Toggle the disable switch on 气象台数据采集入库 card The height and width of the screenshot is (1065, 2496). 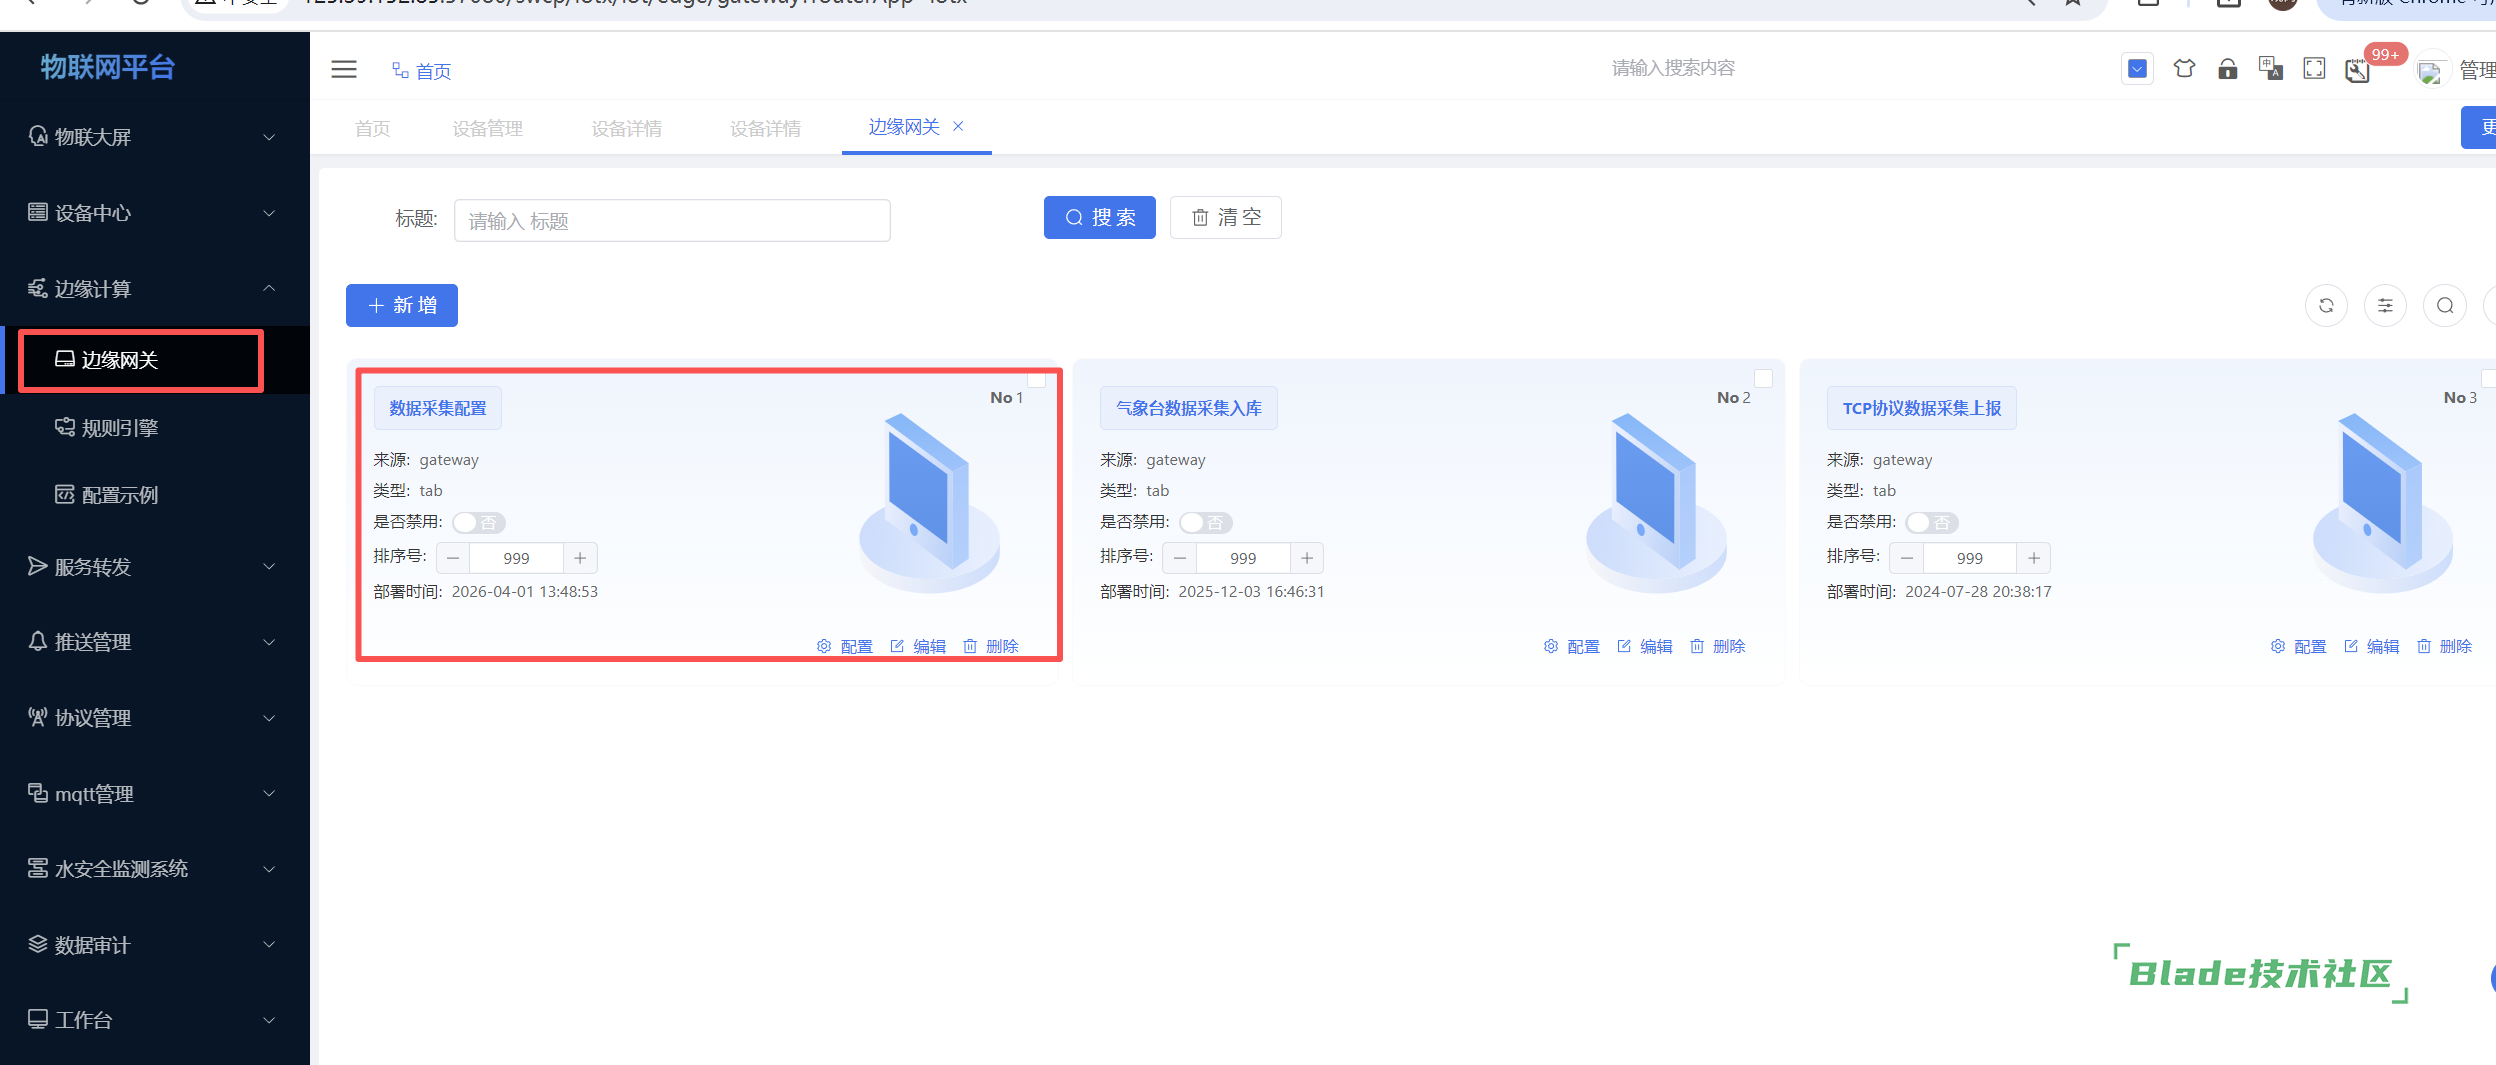click(x=1205, y=523)
